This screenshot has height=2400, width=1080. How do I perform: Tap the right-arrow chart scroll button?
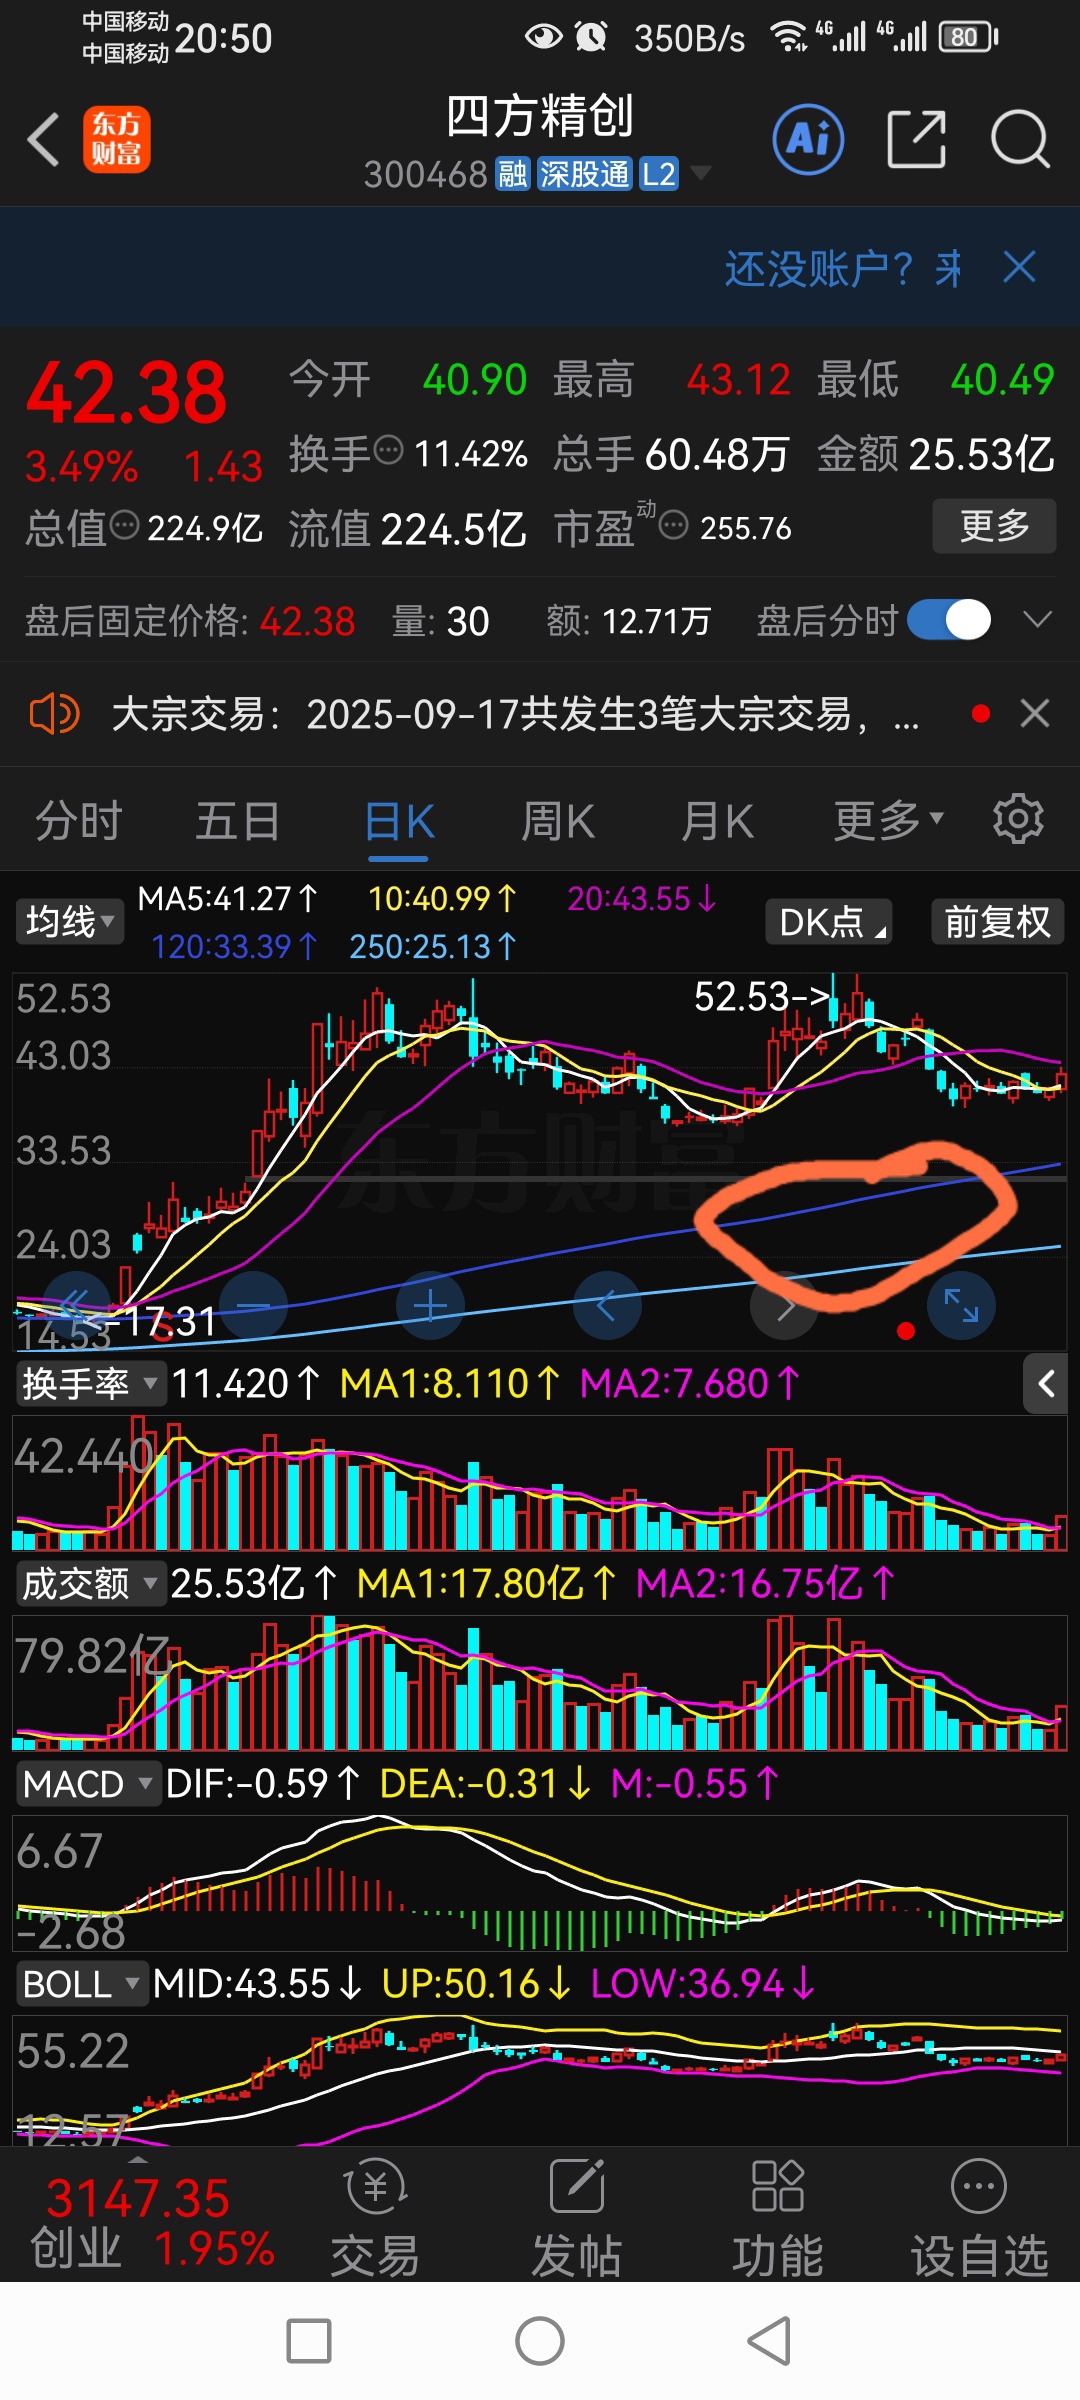point(784,1305)
